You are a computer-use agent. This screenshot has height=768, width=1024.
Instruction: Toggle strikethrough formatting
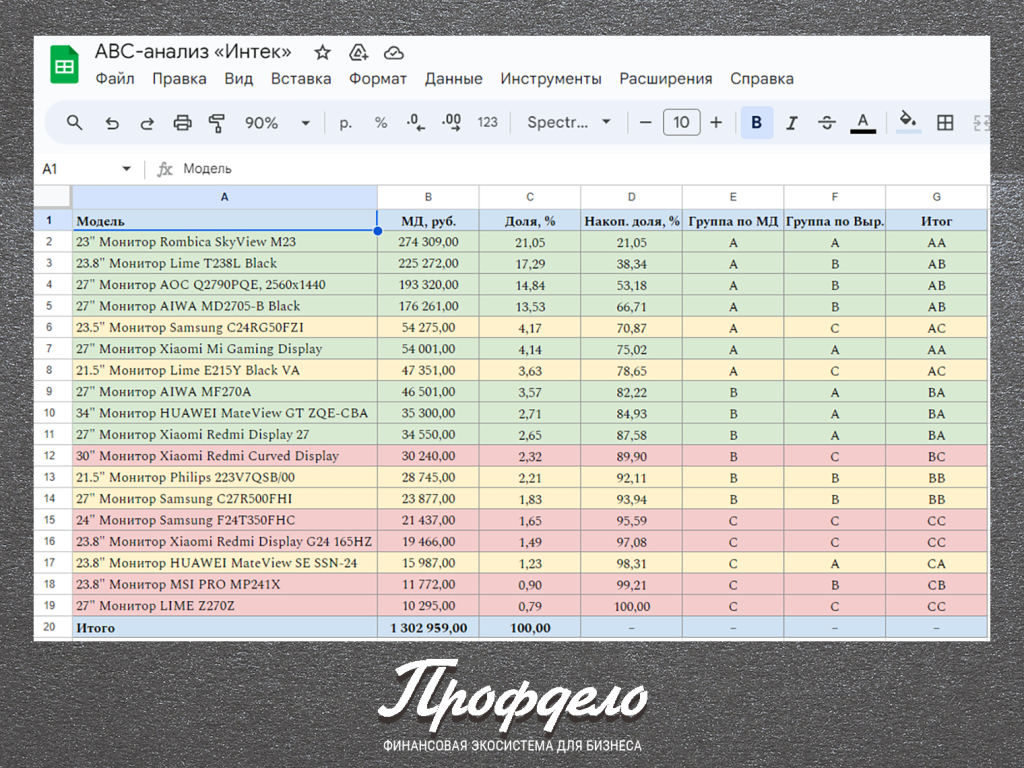click(827, 123)
